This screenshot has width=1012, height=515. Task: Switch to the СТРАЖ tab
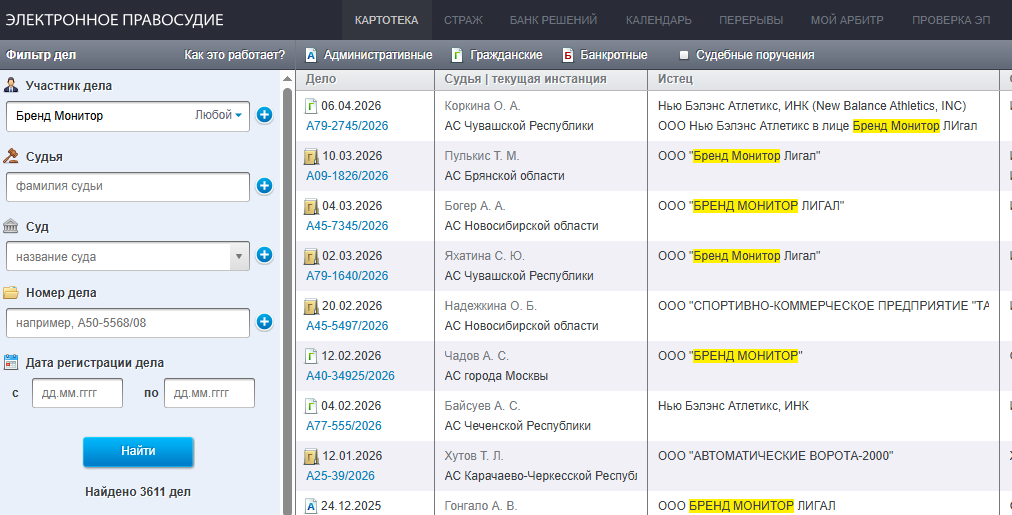click(463, 20)
